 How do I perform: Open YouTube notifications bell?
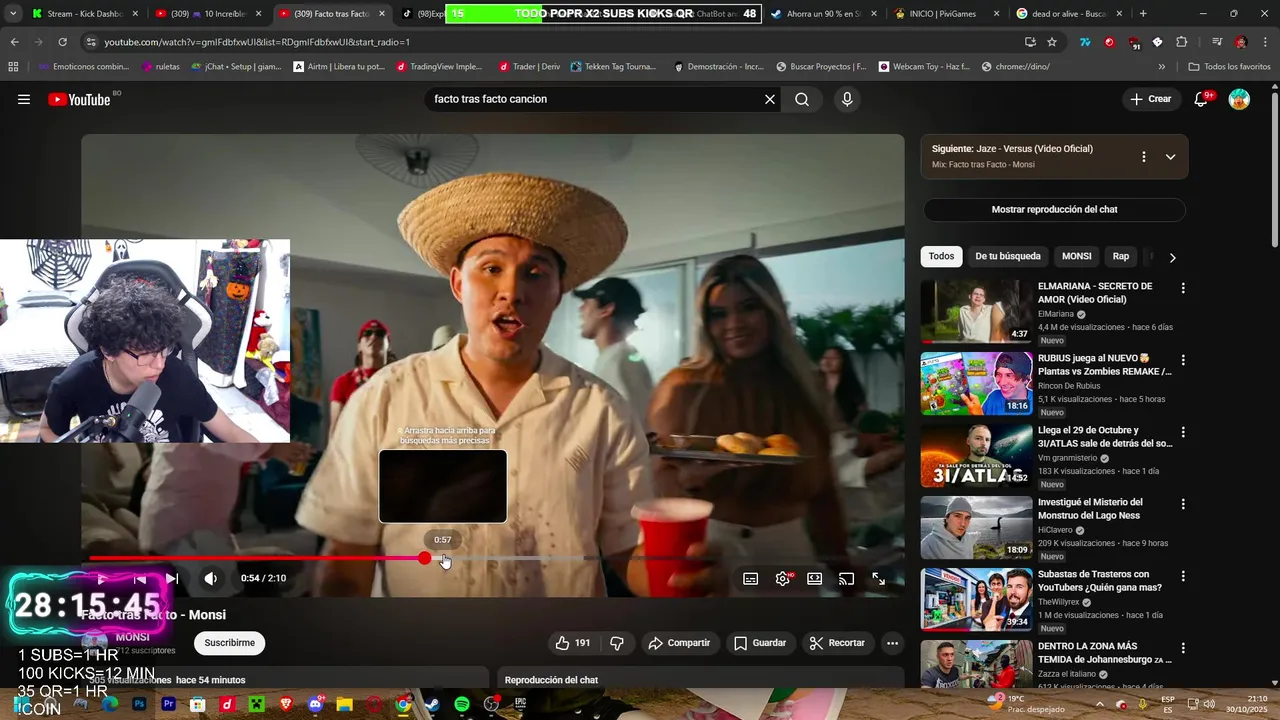click(1202, 99)
